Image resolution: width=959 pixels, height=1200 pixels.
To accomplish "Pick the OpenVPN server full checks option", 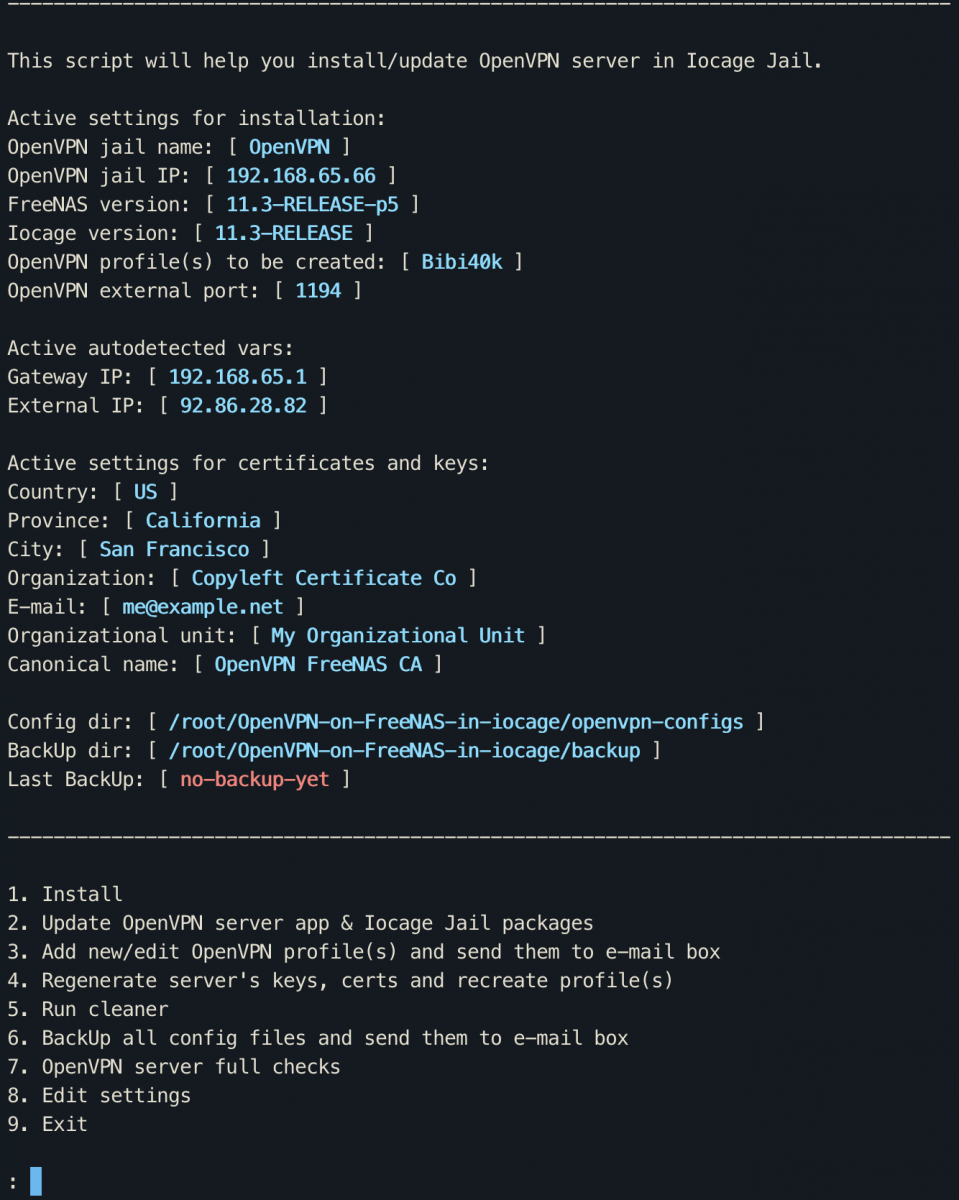I will (x=174, y=1067).
